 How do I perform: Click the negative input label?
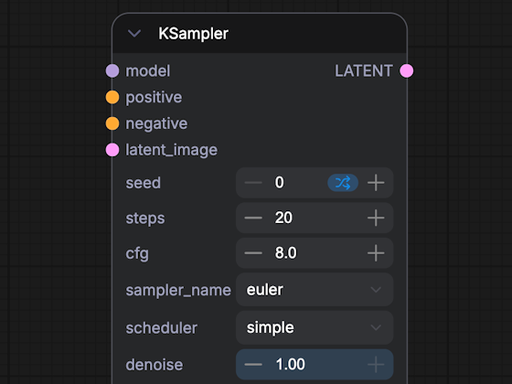point(156,124)
